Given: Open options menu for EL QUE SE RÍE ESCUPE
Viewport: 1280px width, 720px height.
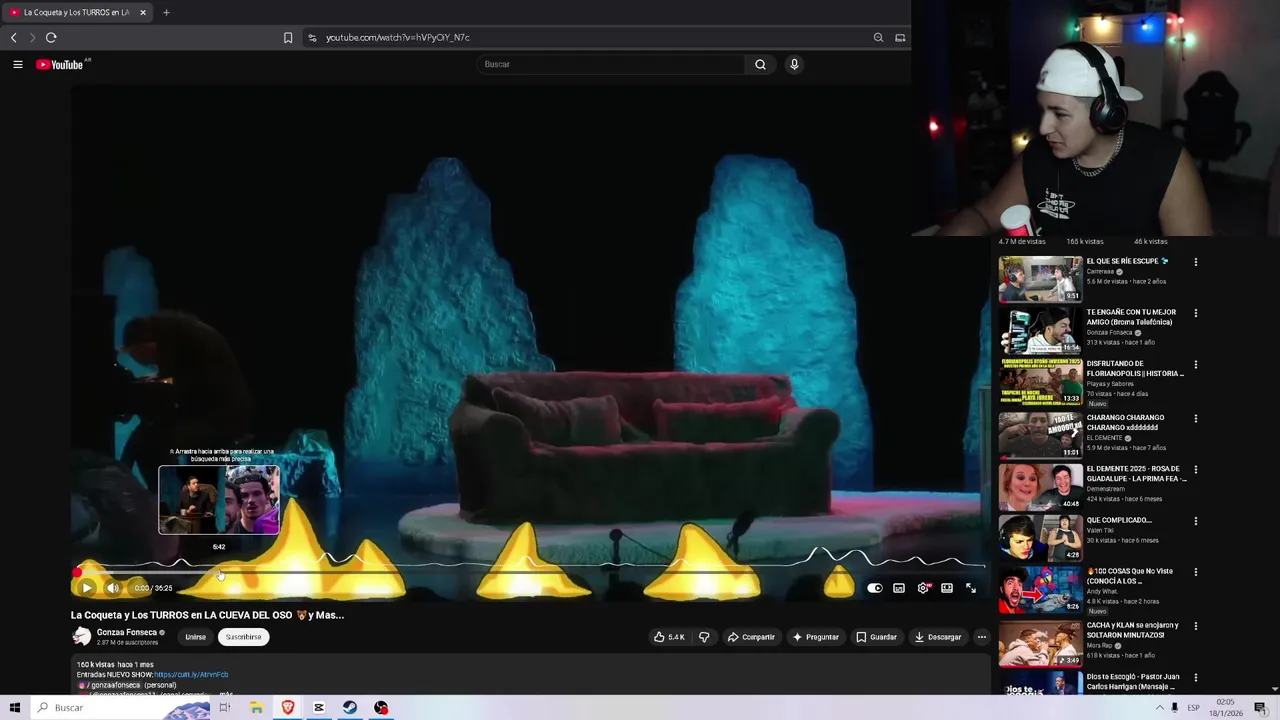Looking at the screenshot, I should pos(1195,262).
